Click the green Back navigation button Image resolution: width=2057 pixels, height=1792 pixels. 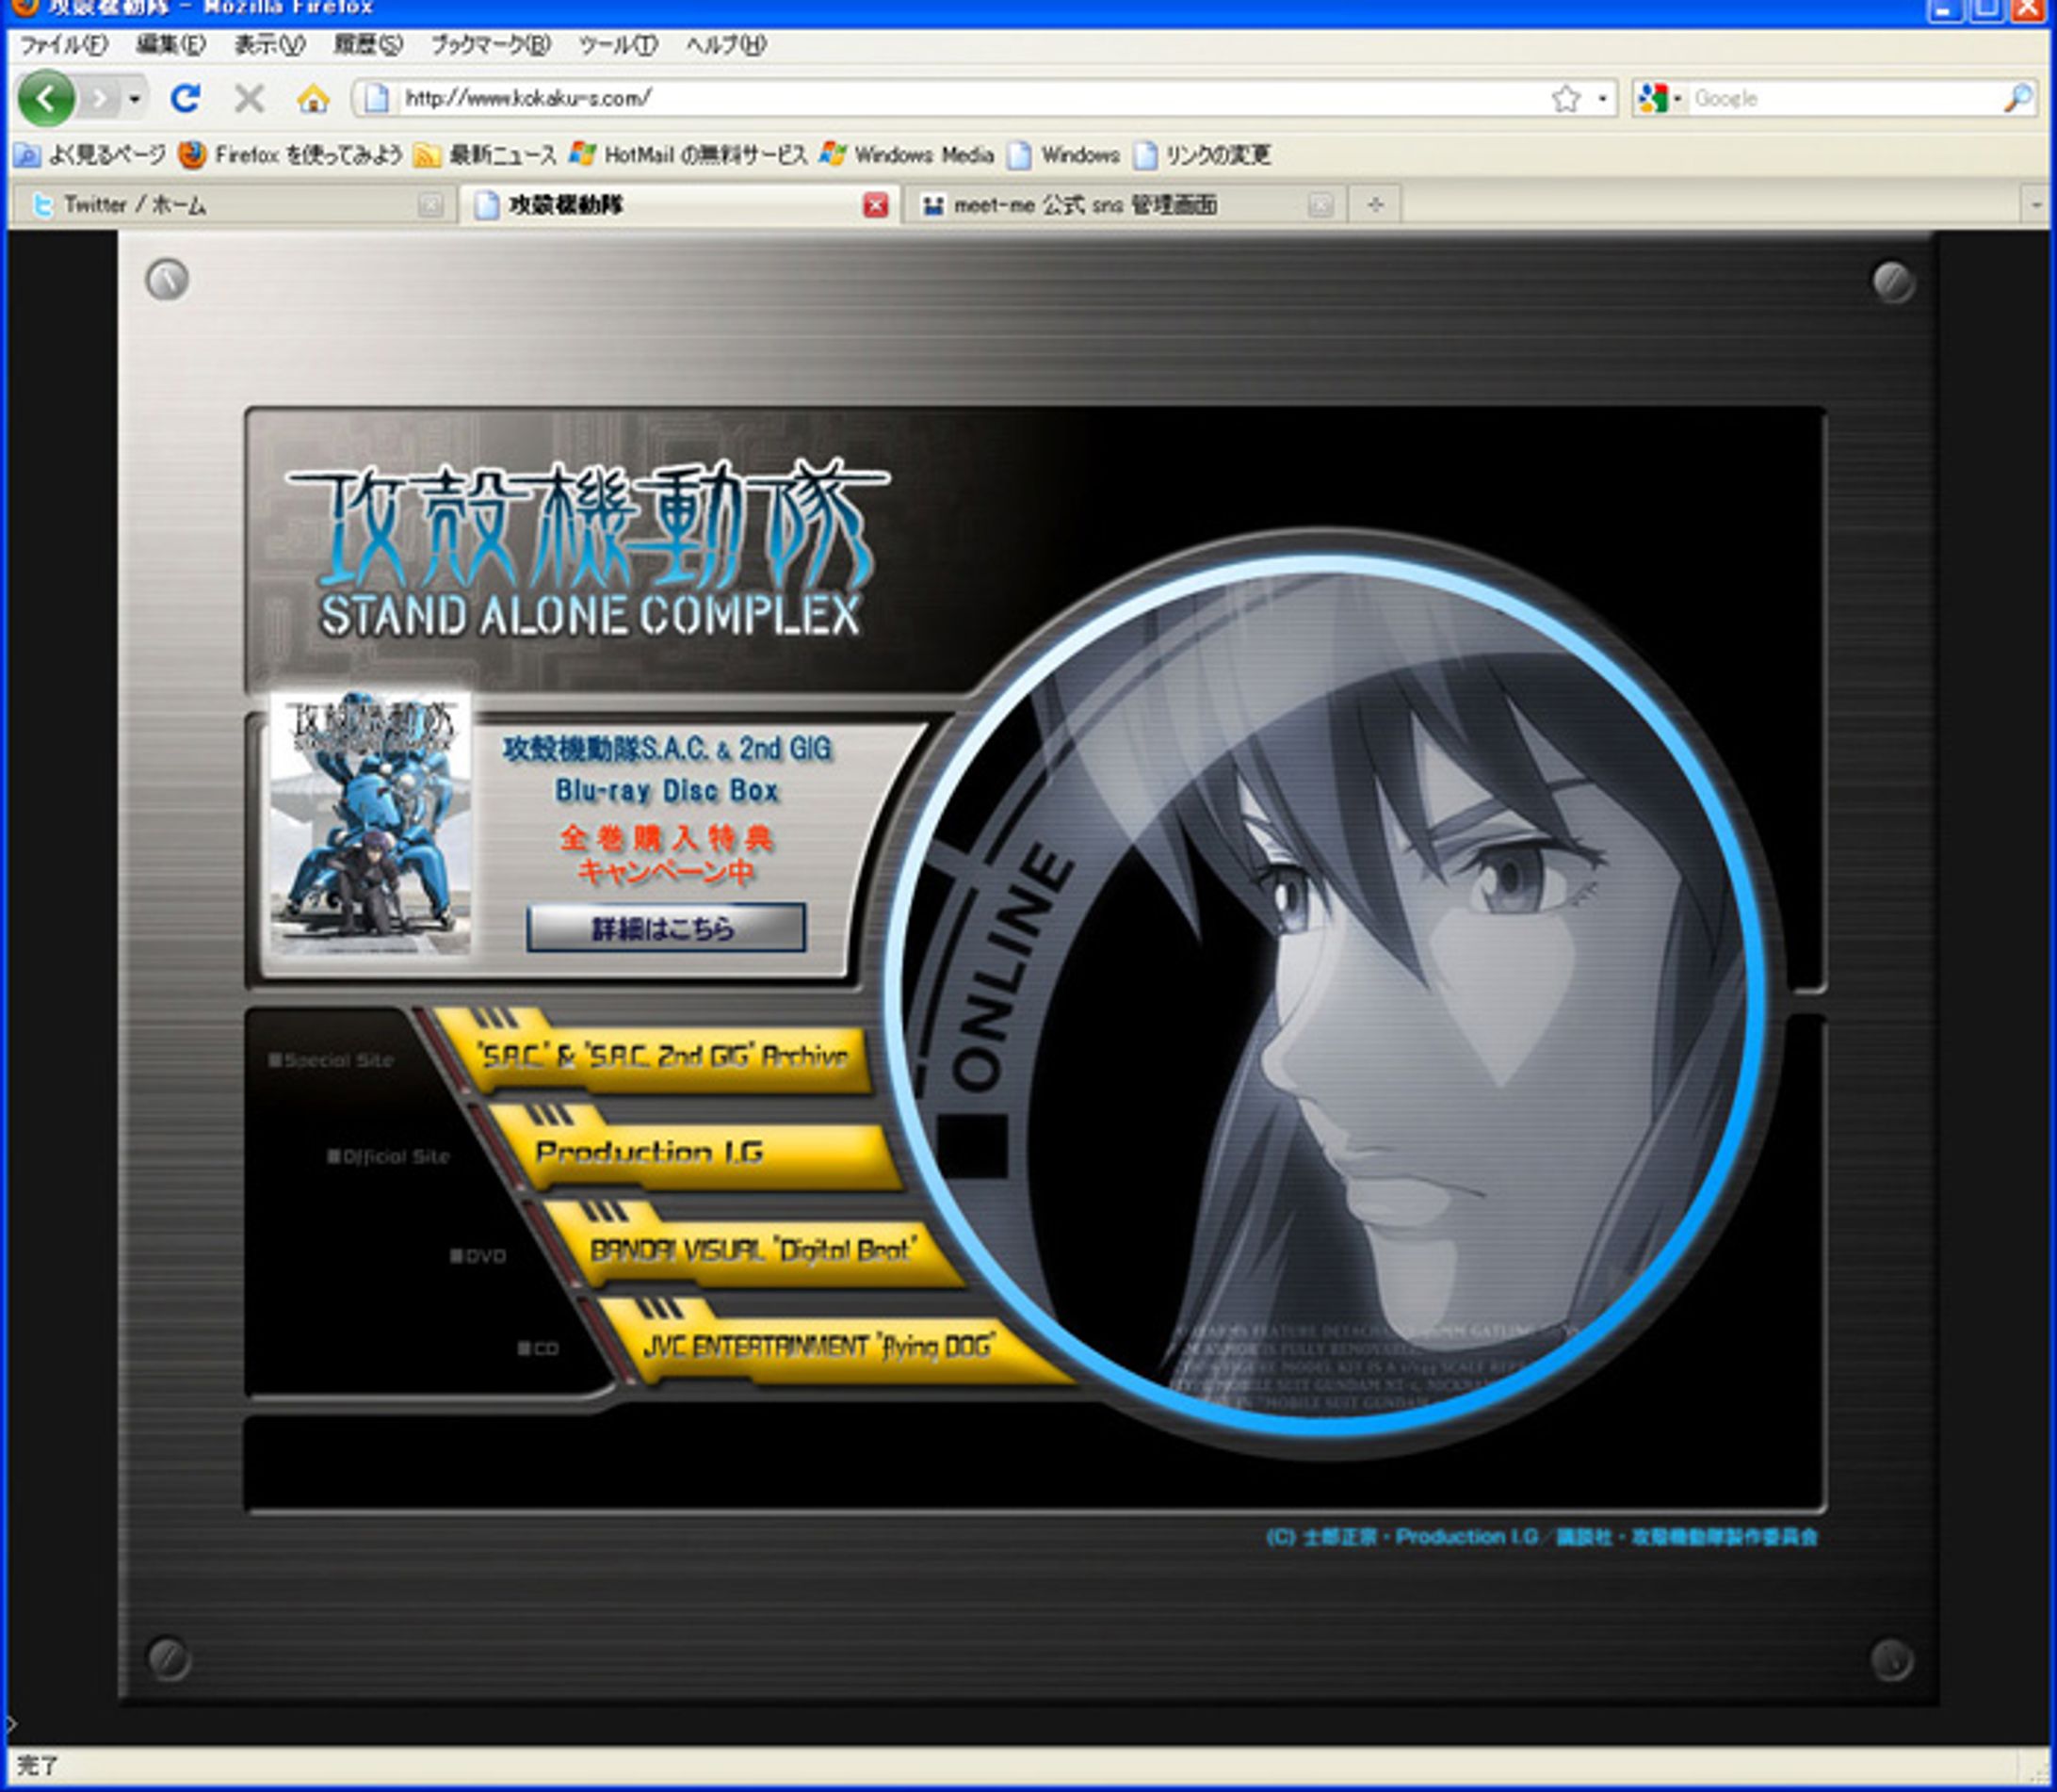[46, 98]
